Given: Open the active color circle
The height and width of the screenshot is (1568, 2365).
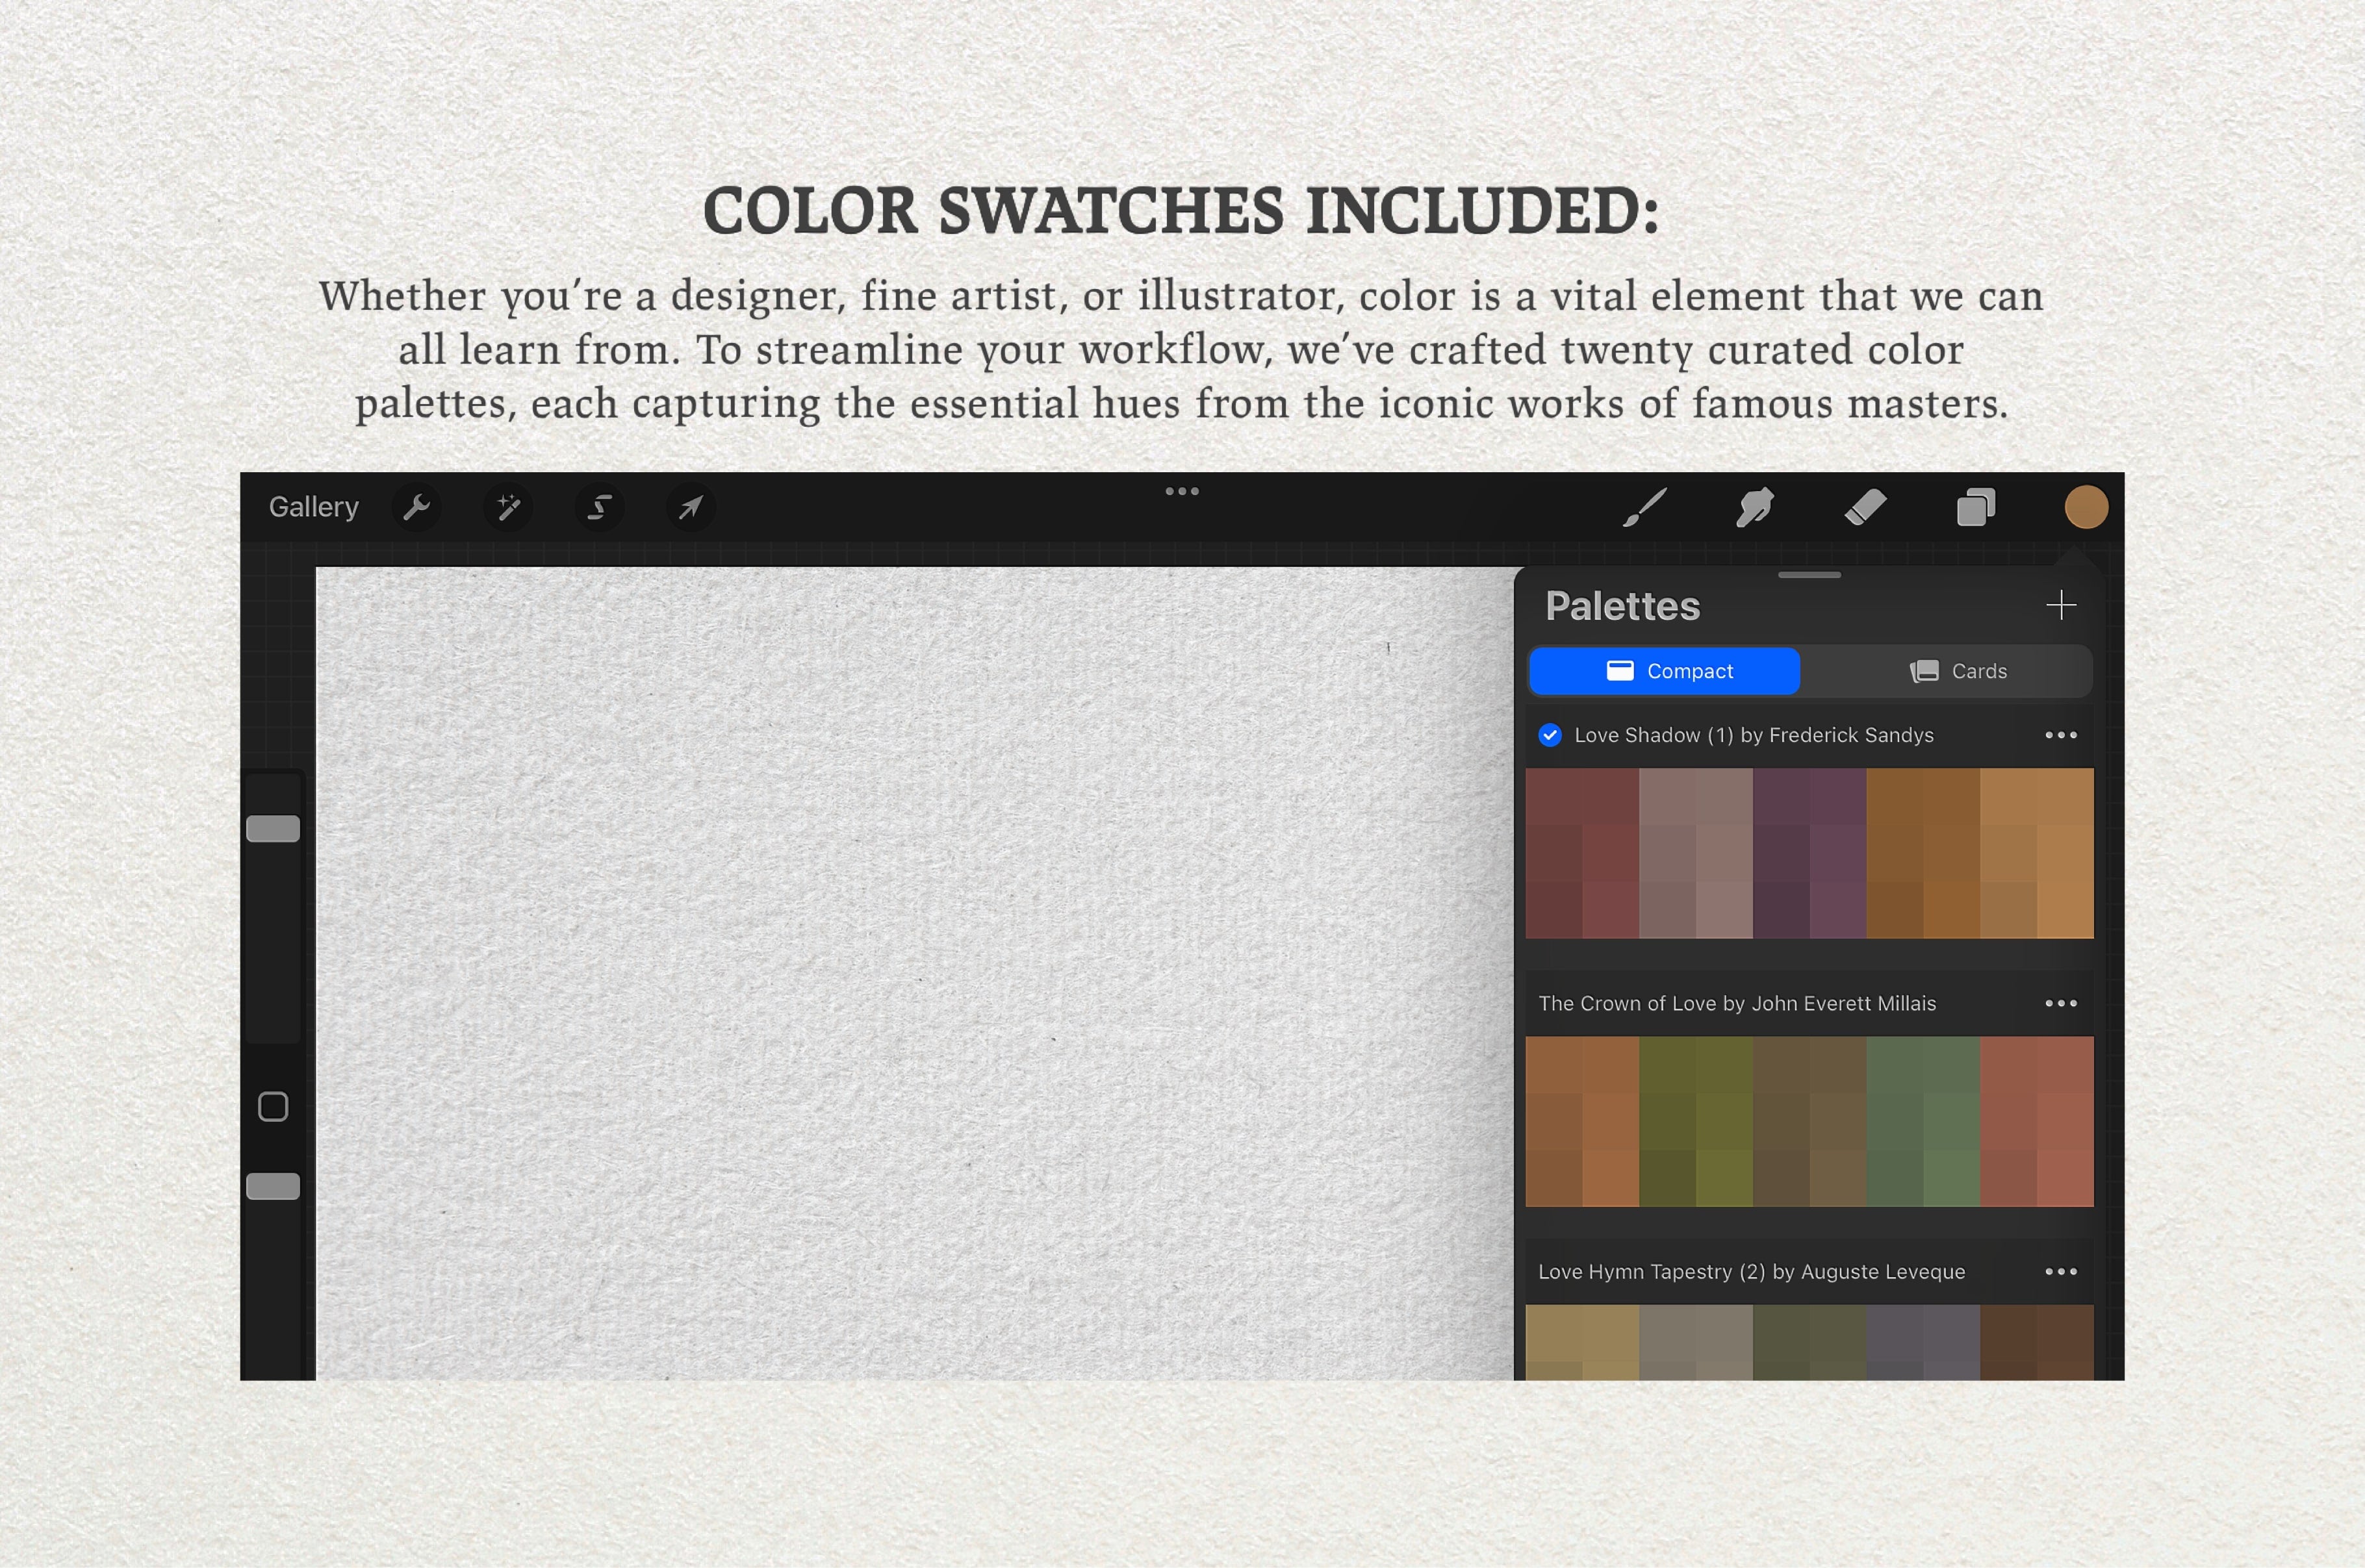Looking at the screenshot, I should click(x=2086, y=507).
